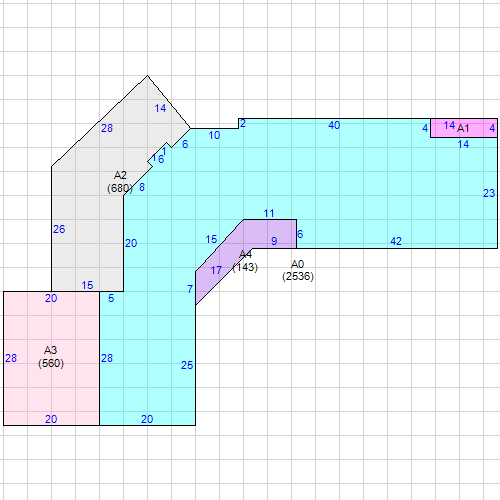This screenshot has width=500, height=500.
Task: Click the 40 dimension on the top edge
Action: pyautogui.click(x=334, y=125)
